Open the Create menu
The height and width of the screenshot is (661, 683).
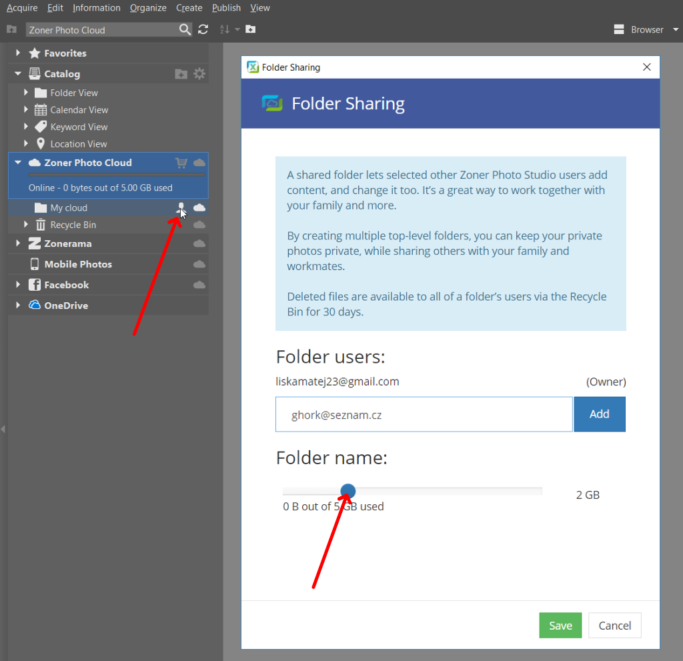tap(189, 8)
